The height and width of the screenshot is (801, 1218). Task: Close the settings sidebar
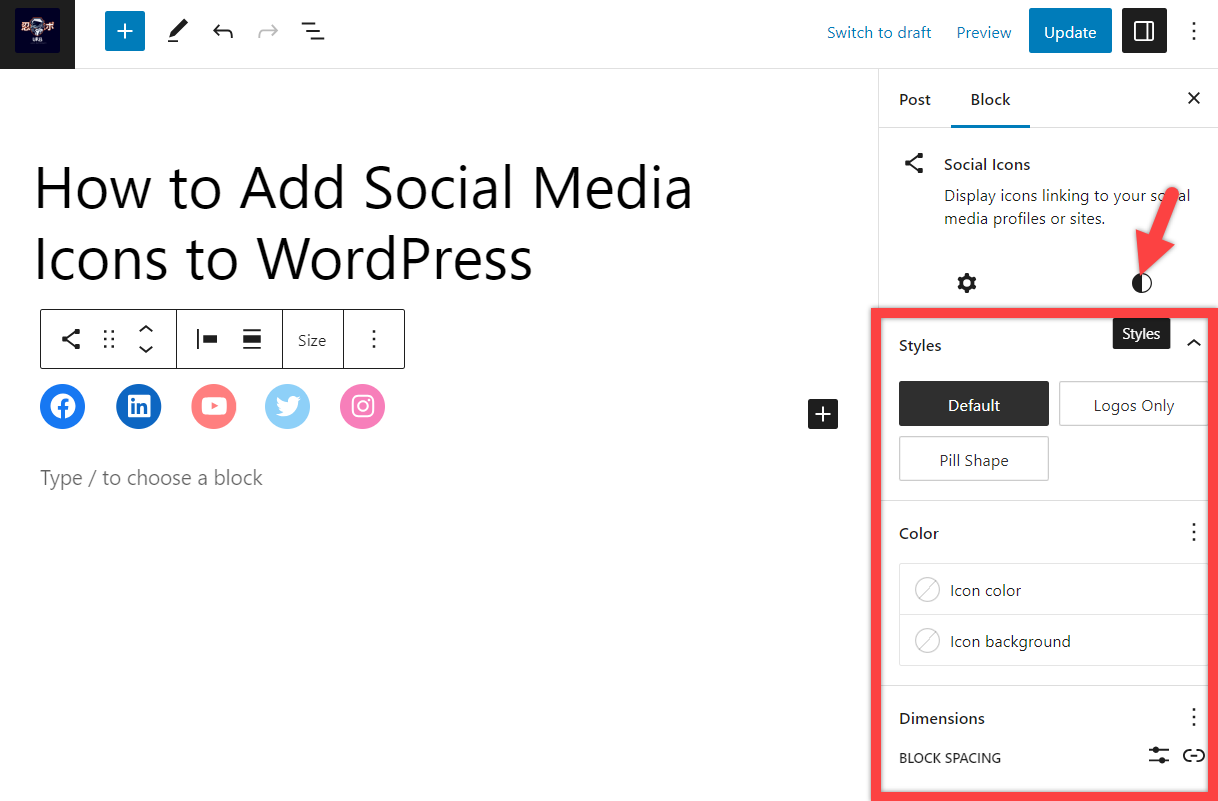coord(1193,98)
